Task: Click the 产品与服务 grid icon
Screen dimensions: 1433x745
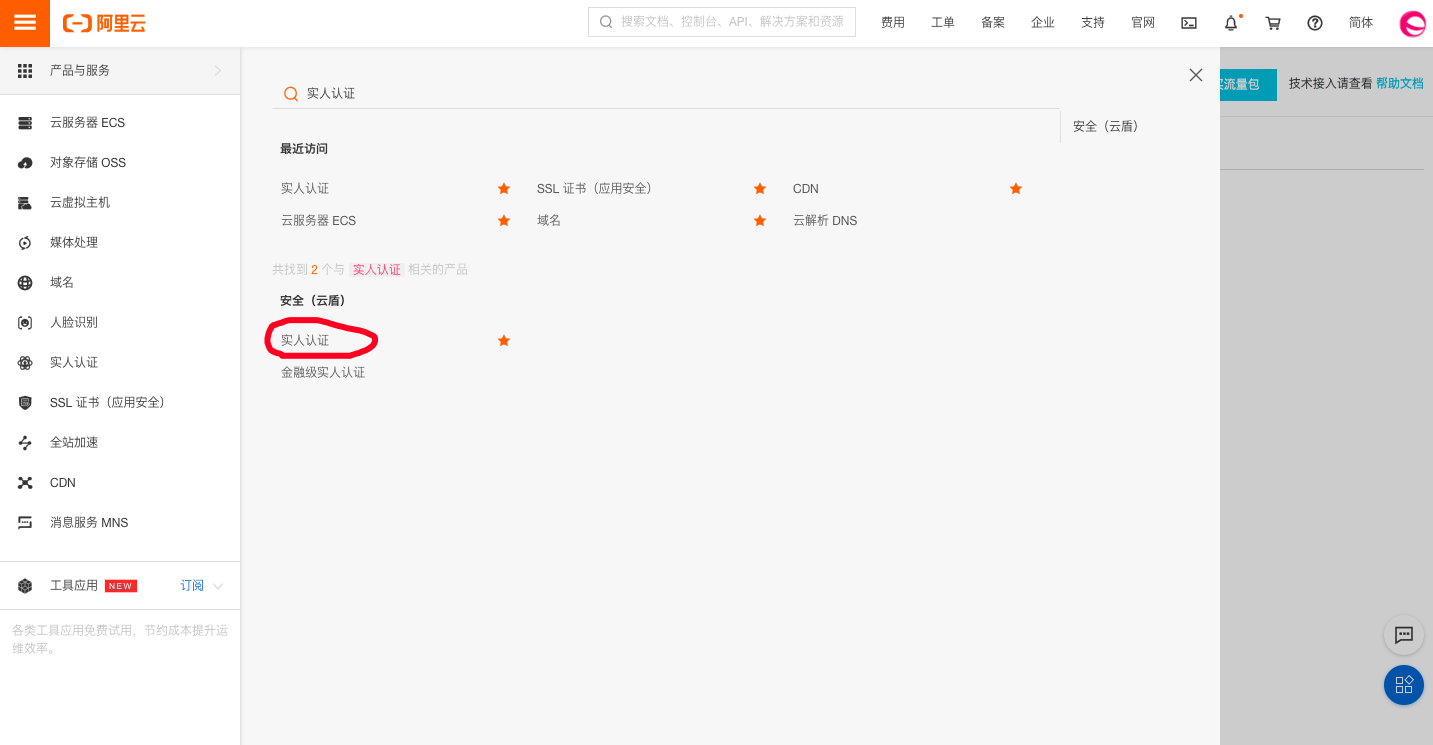Action: pos(25,71)
